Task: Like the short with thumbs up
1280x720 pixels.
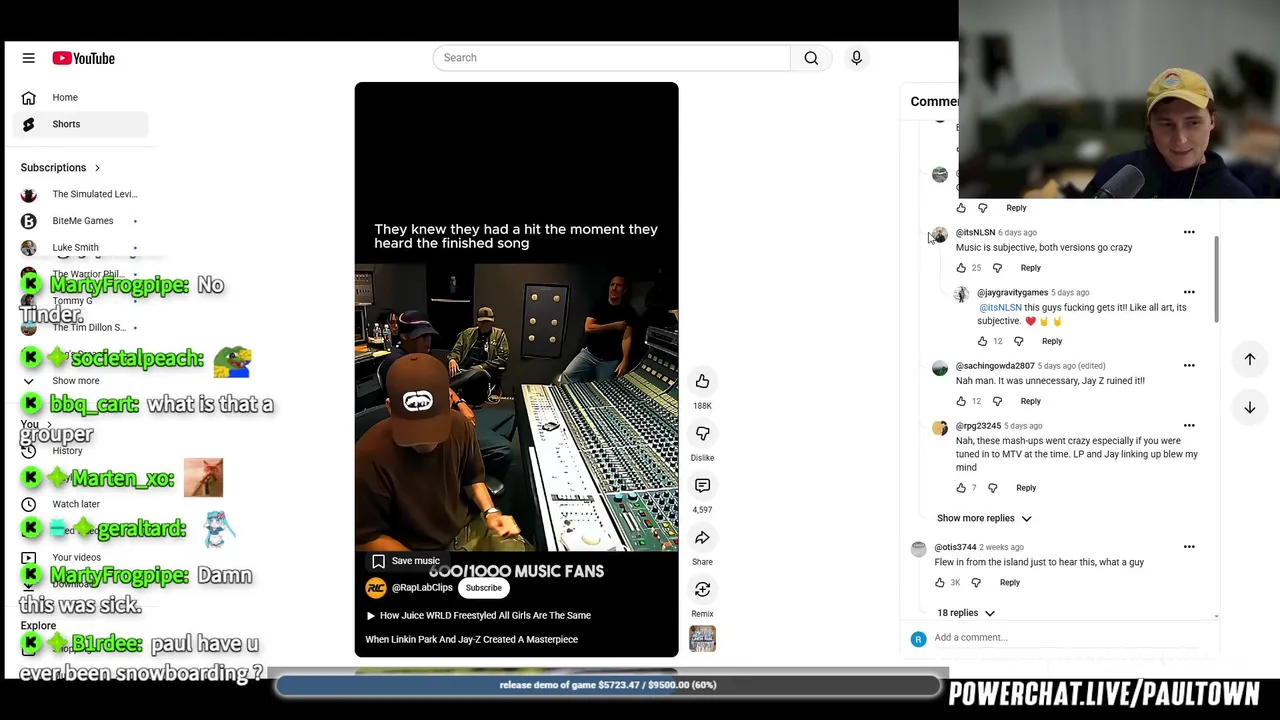Action: (x=702, y=381)
